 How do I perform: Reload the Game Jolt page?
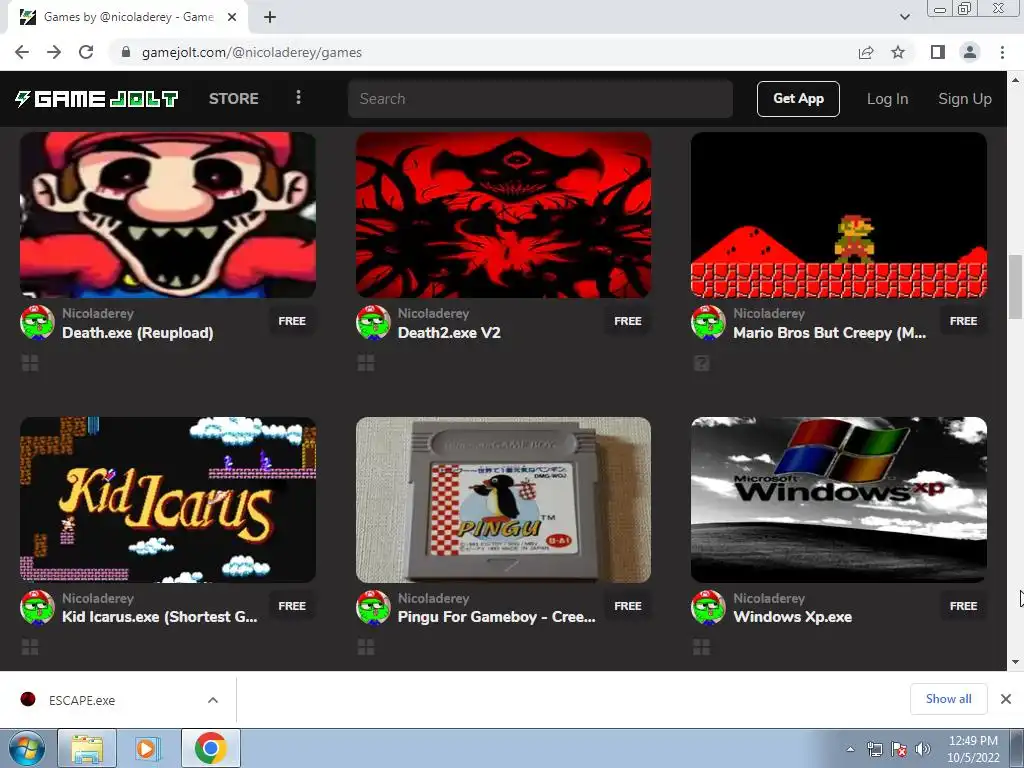click(86, 52)
